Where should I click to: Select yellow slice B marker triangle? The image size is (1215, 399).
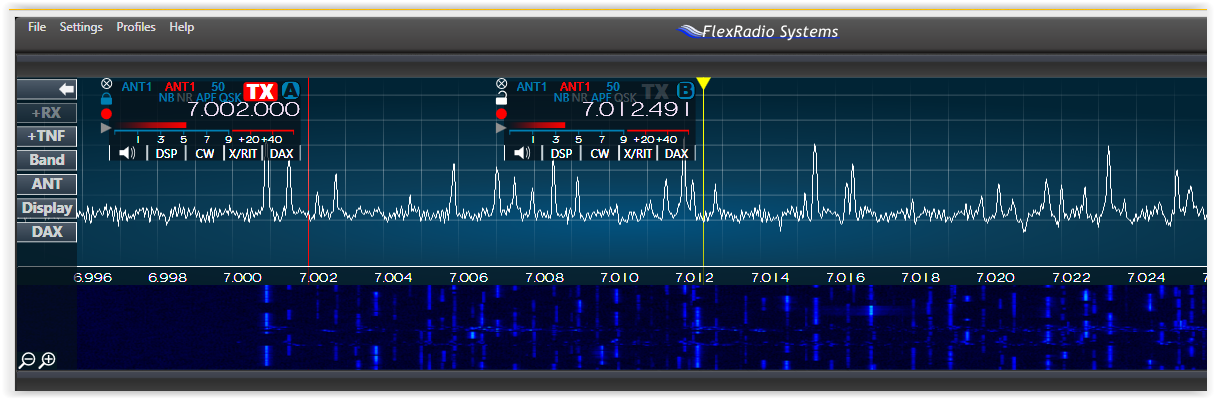click(x=703, y=84)
